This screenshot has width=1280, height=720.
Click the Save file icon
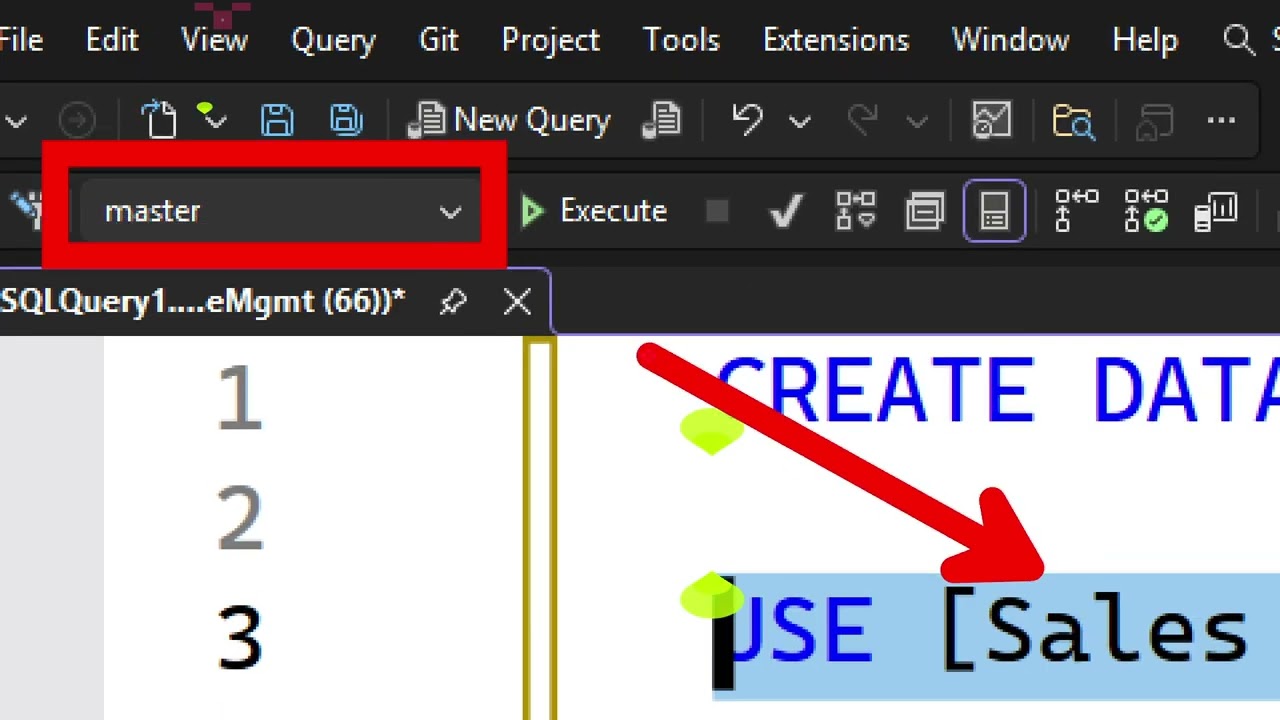277,120
